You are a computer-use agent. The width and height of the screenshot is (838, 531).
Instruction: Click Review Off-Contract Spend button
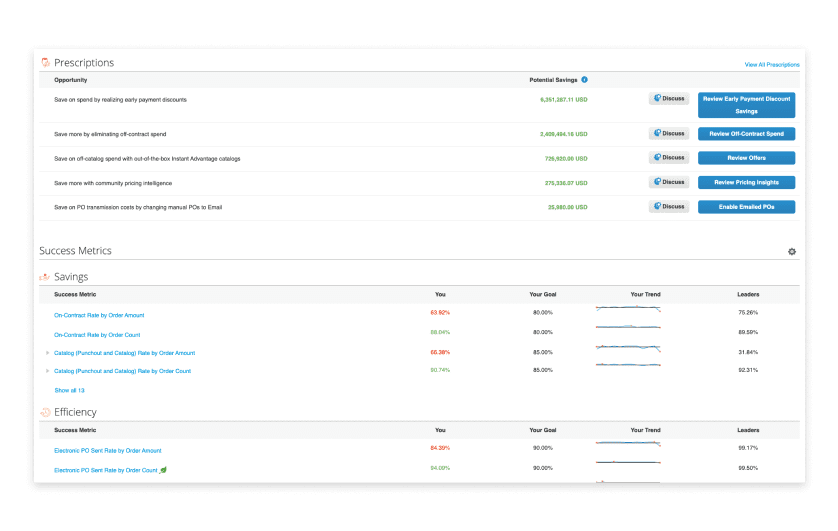pyautogui.click(x=746, y=134)
